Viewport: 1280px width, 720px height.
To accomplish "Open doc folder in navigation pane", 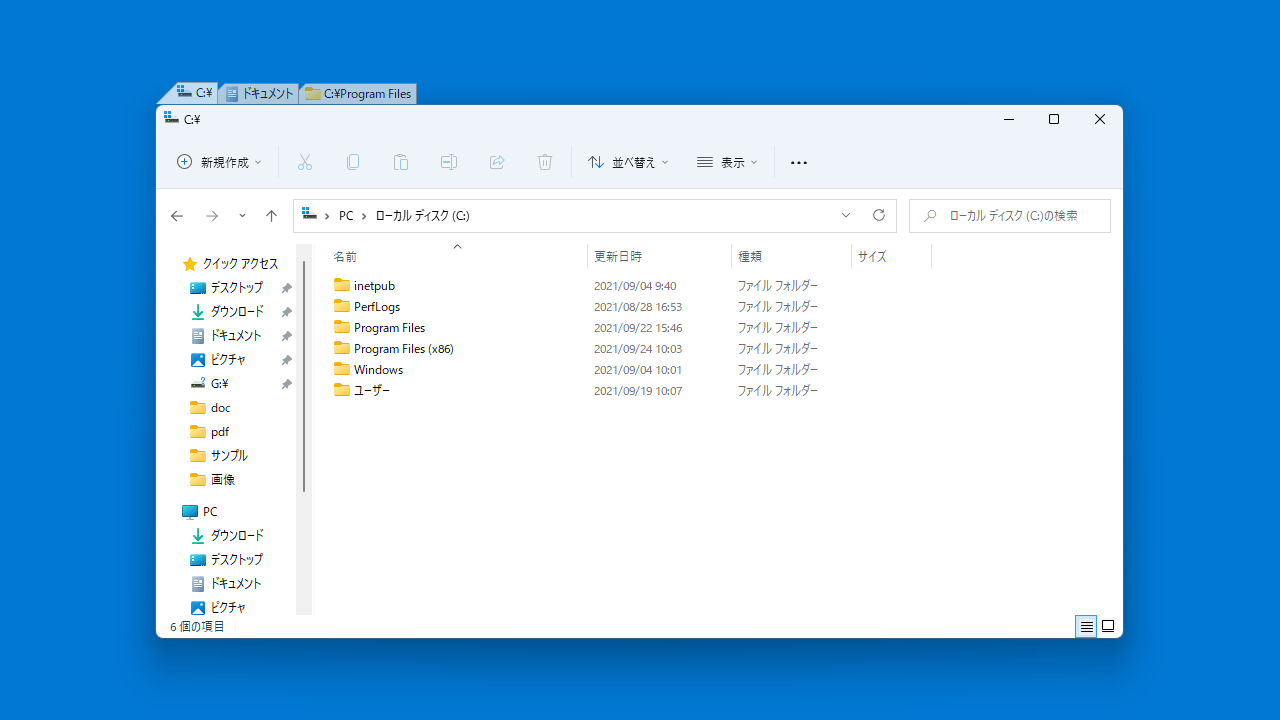I will (220, 408).
